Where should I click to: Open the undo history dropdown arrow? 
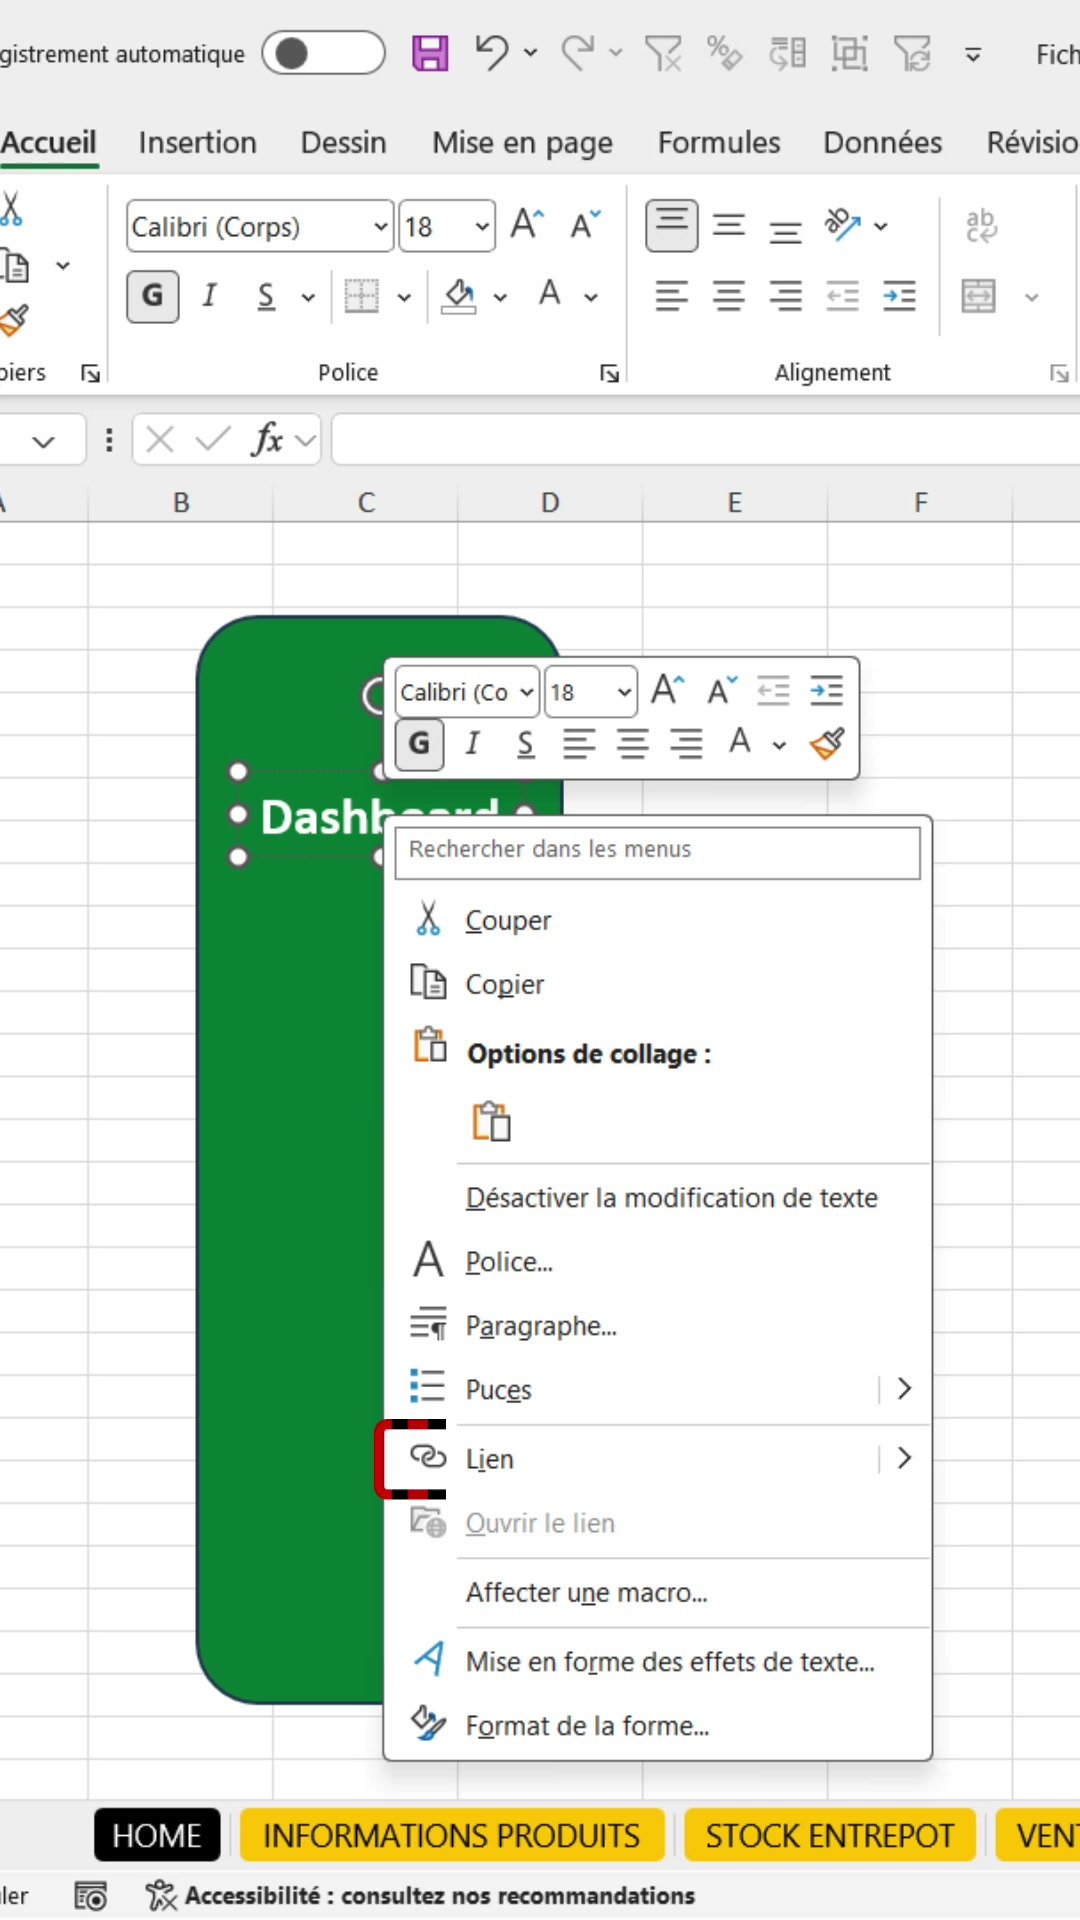coord(531,53)
